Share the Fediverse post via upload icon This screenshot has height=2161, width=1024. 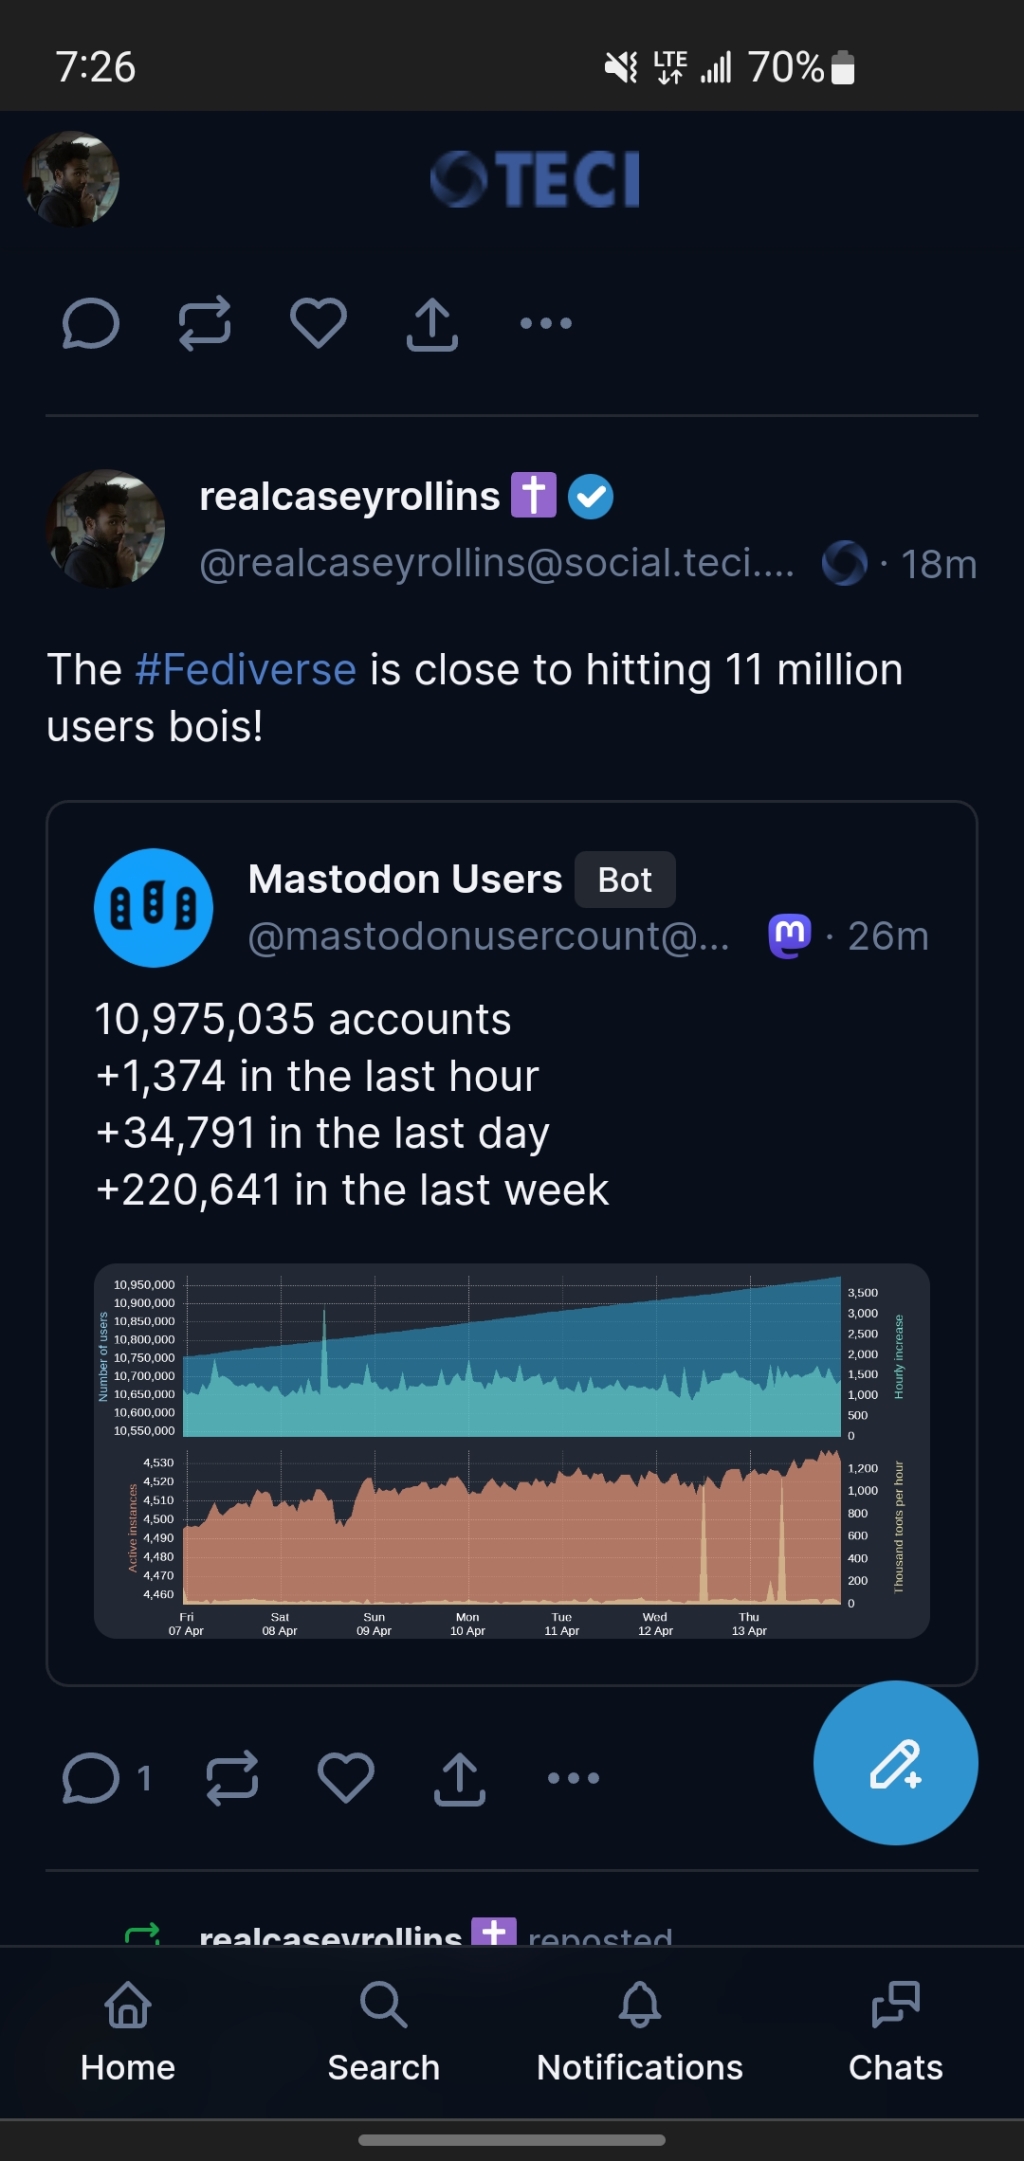click(x=460, y=1778)
